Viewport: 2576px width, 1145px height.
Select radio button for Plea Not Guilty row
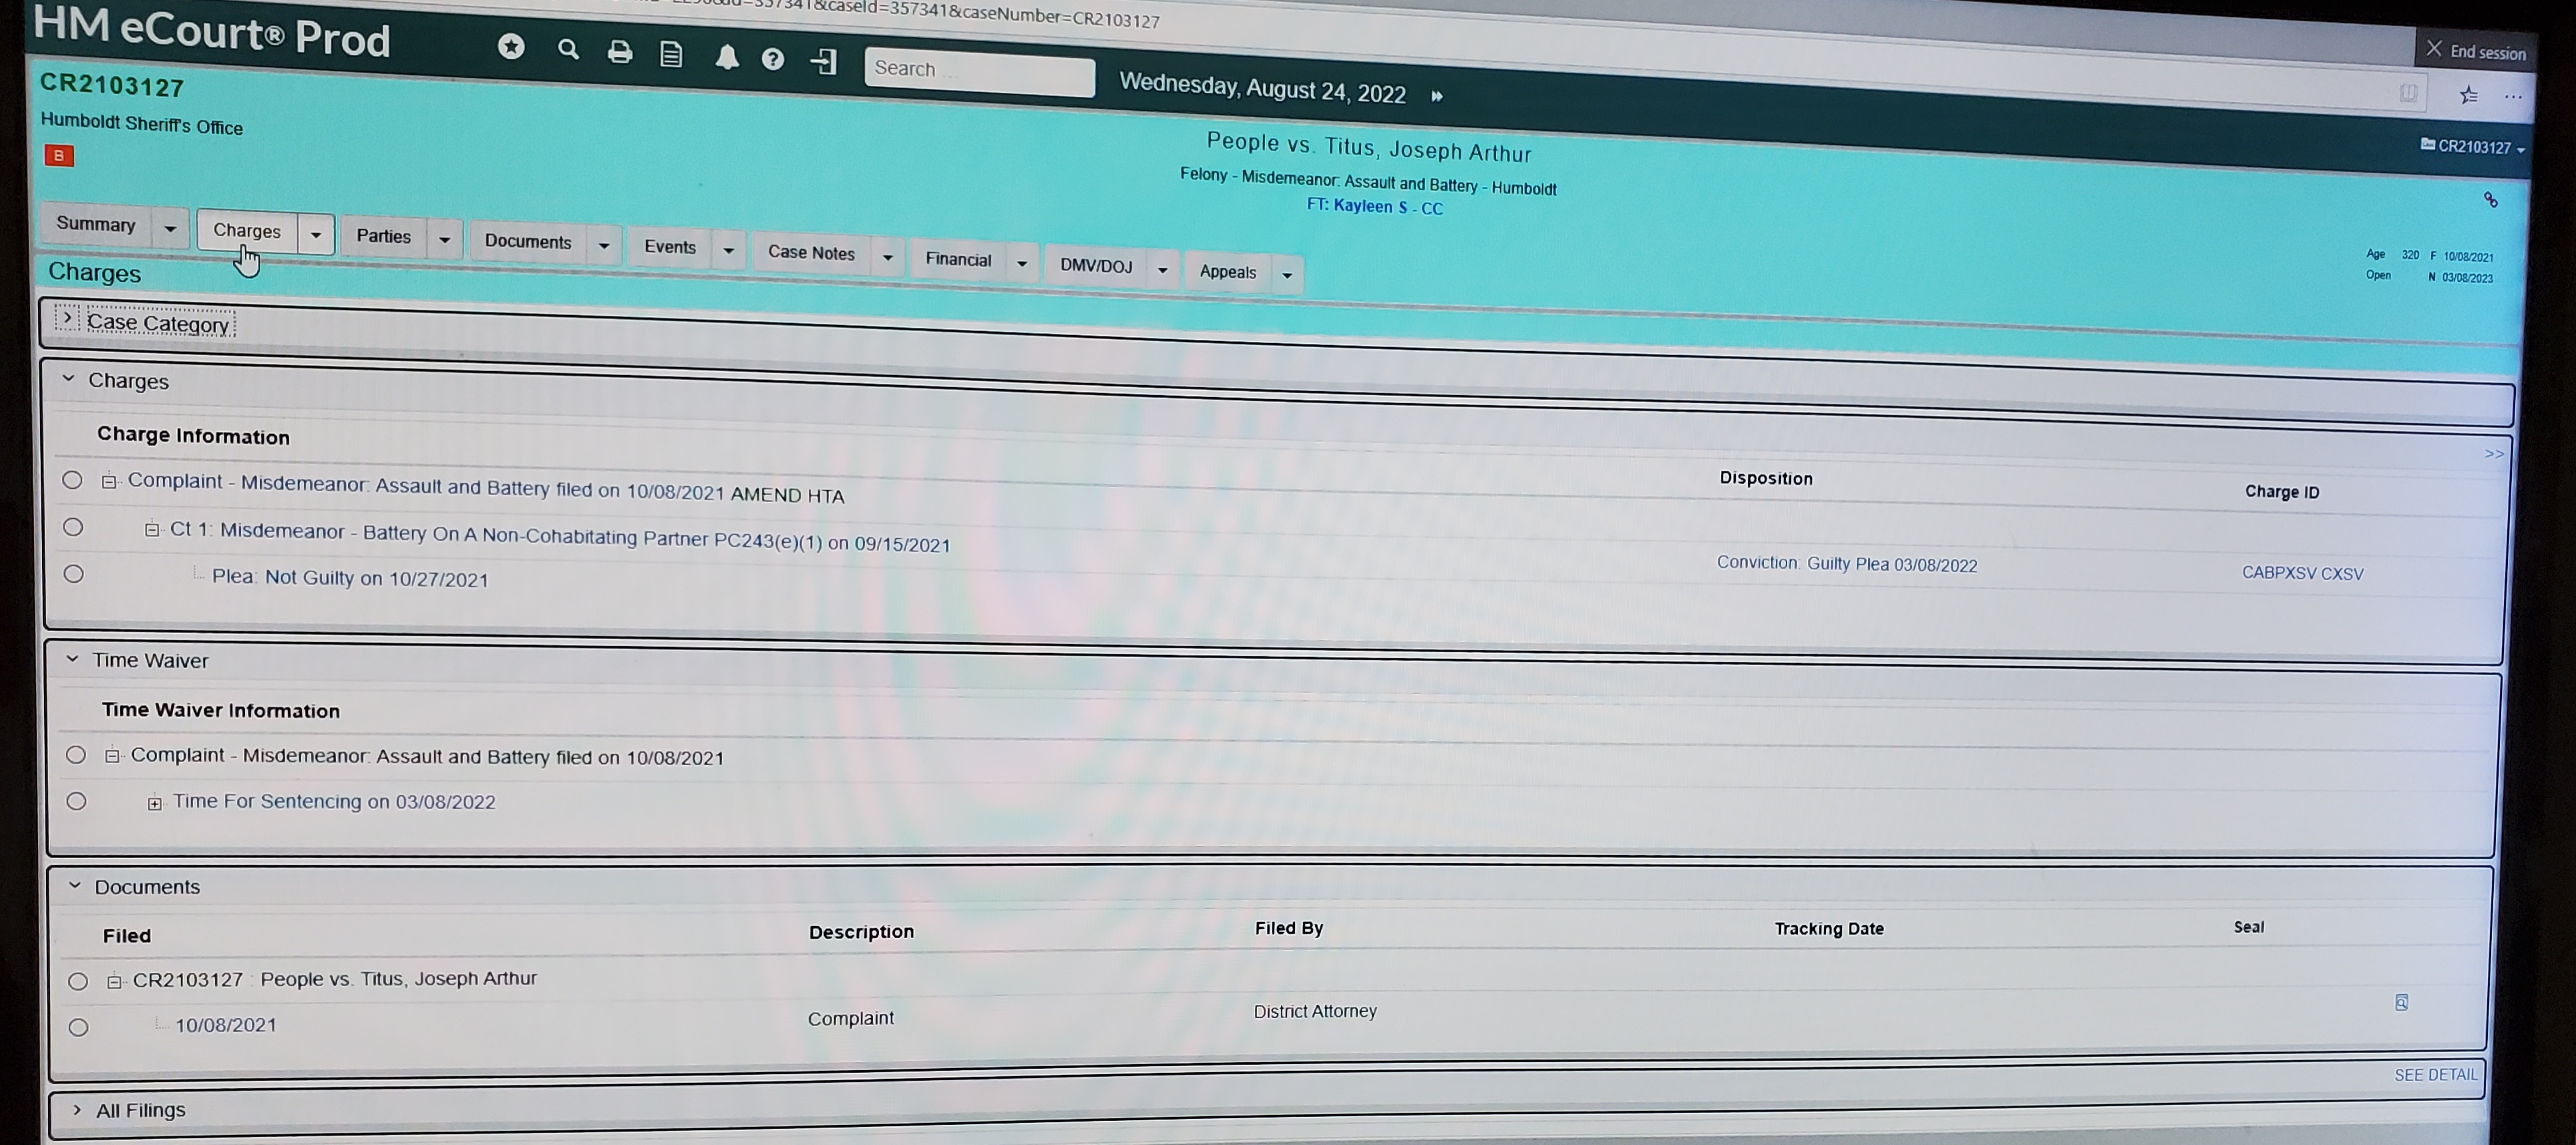pos(74,574)
